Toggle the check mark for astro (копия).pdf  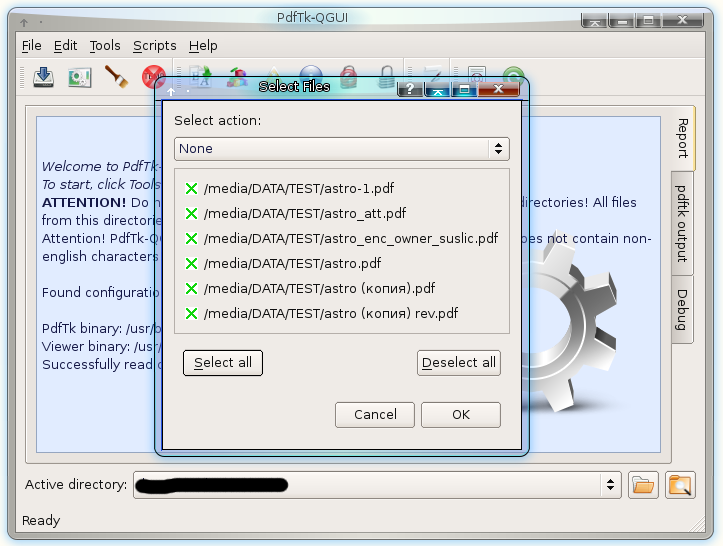[191, 289]
